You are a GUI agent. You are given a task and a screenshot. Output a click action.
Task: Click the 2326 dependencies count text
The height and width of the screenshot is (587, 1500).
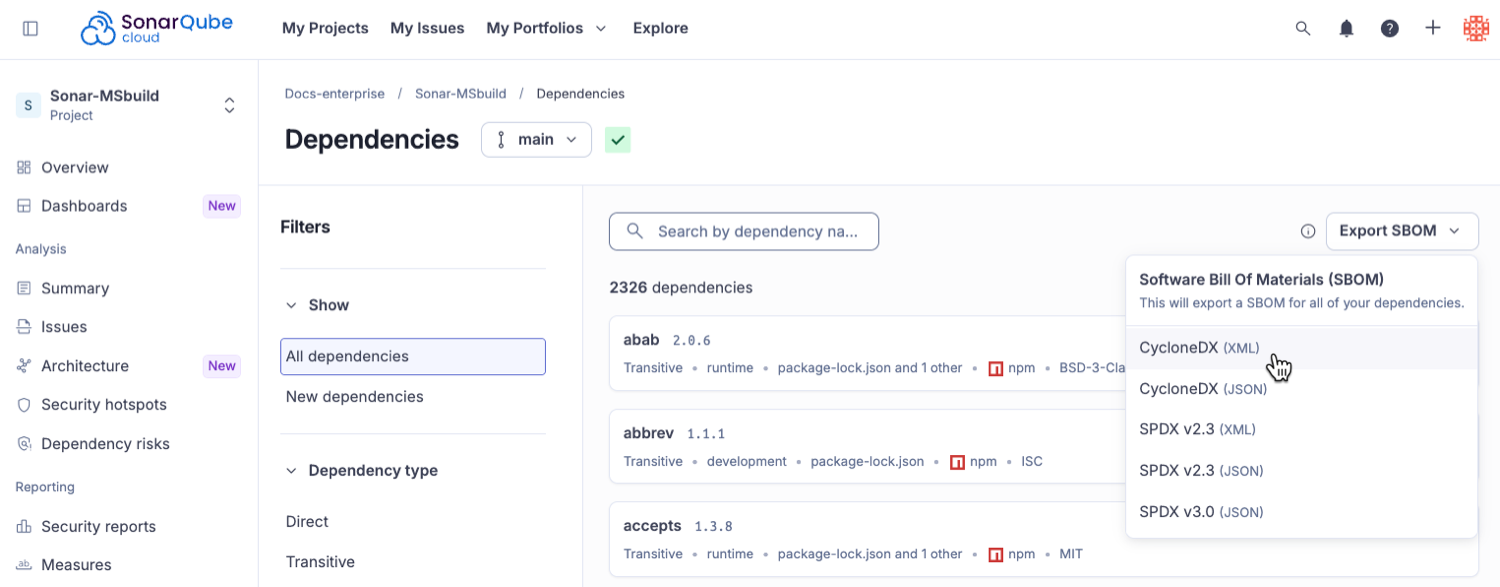pyautogui.click(x=681, y=288)
